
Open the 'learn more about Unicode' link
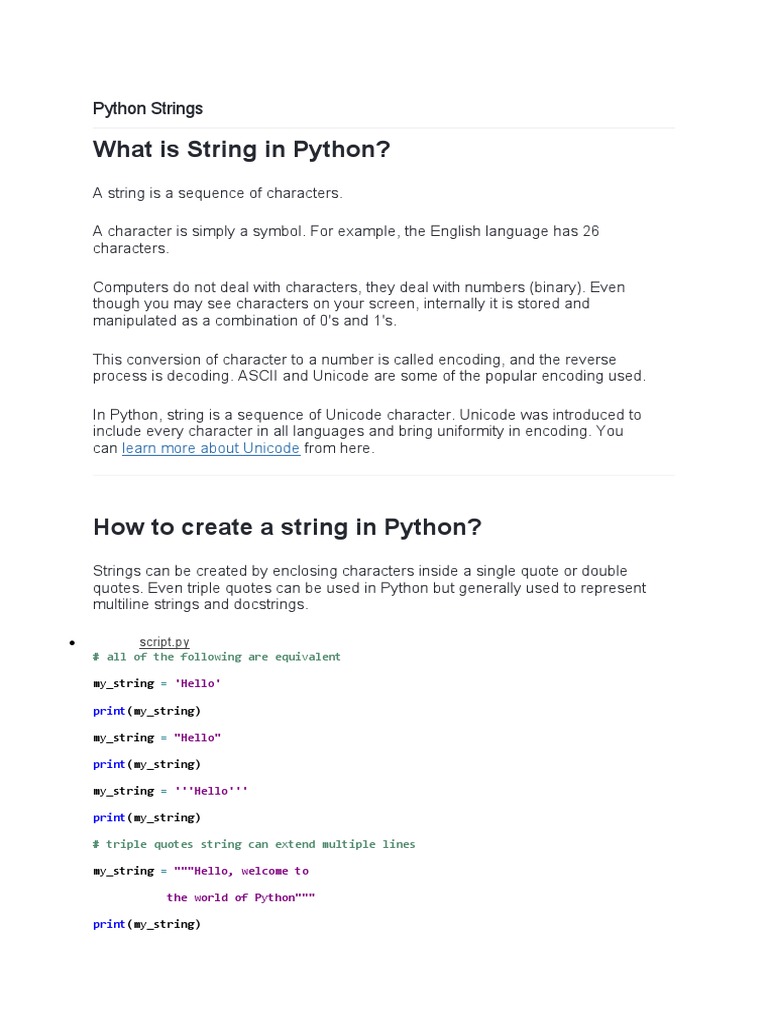(x=210, y=449)
